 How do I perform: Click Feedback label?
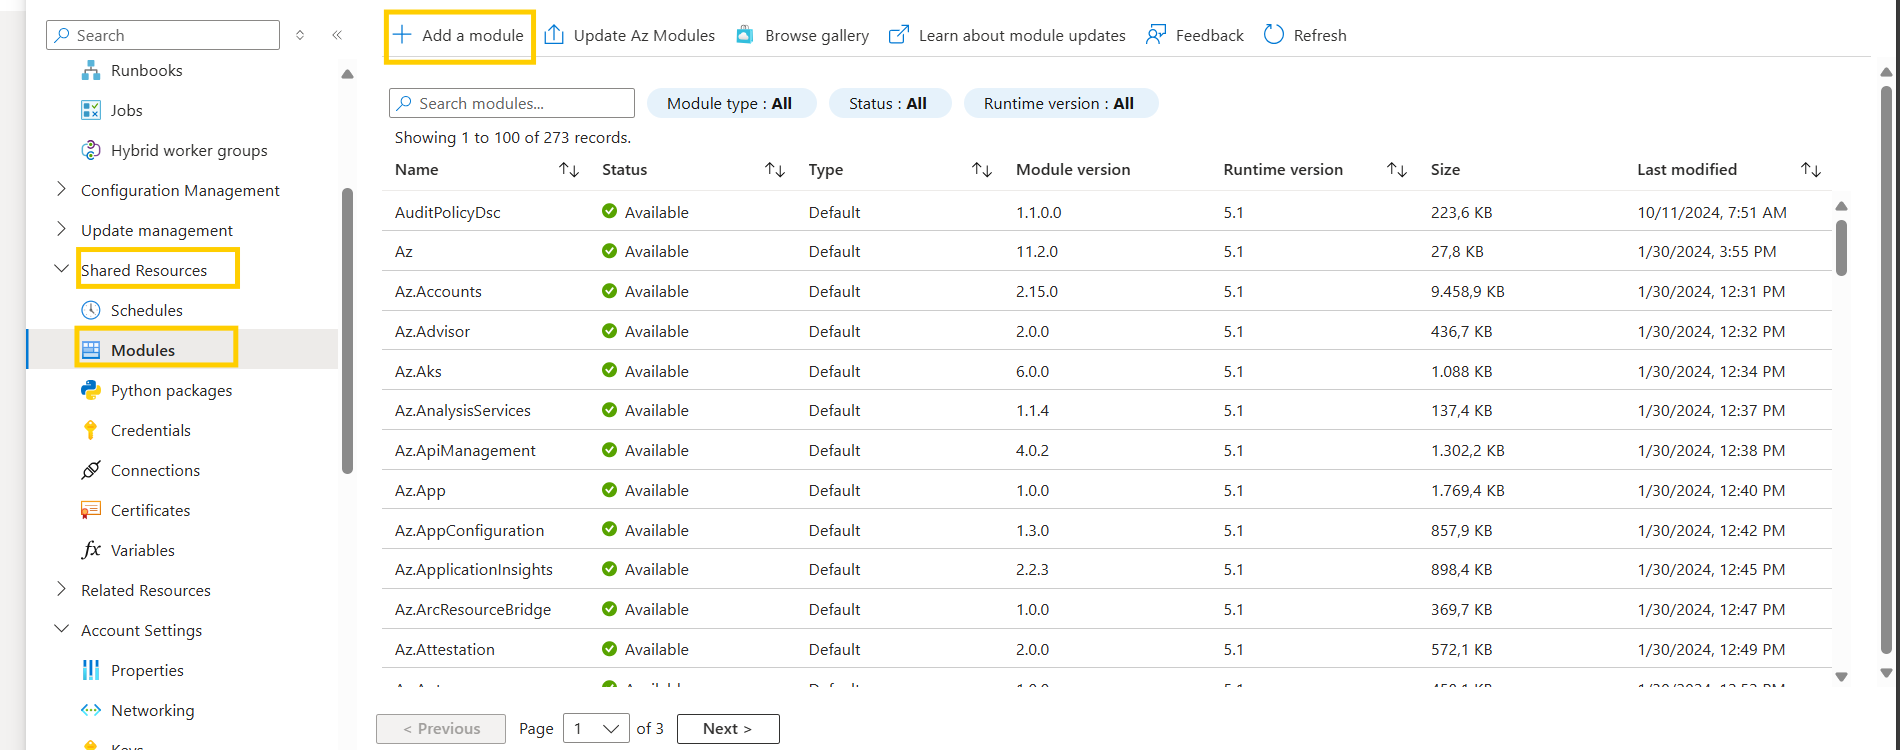point(1209,35)
